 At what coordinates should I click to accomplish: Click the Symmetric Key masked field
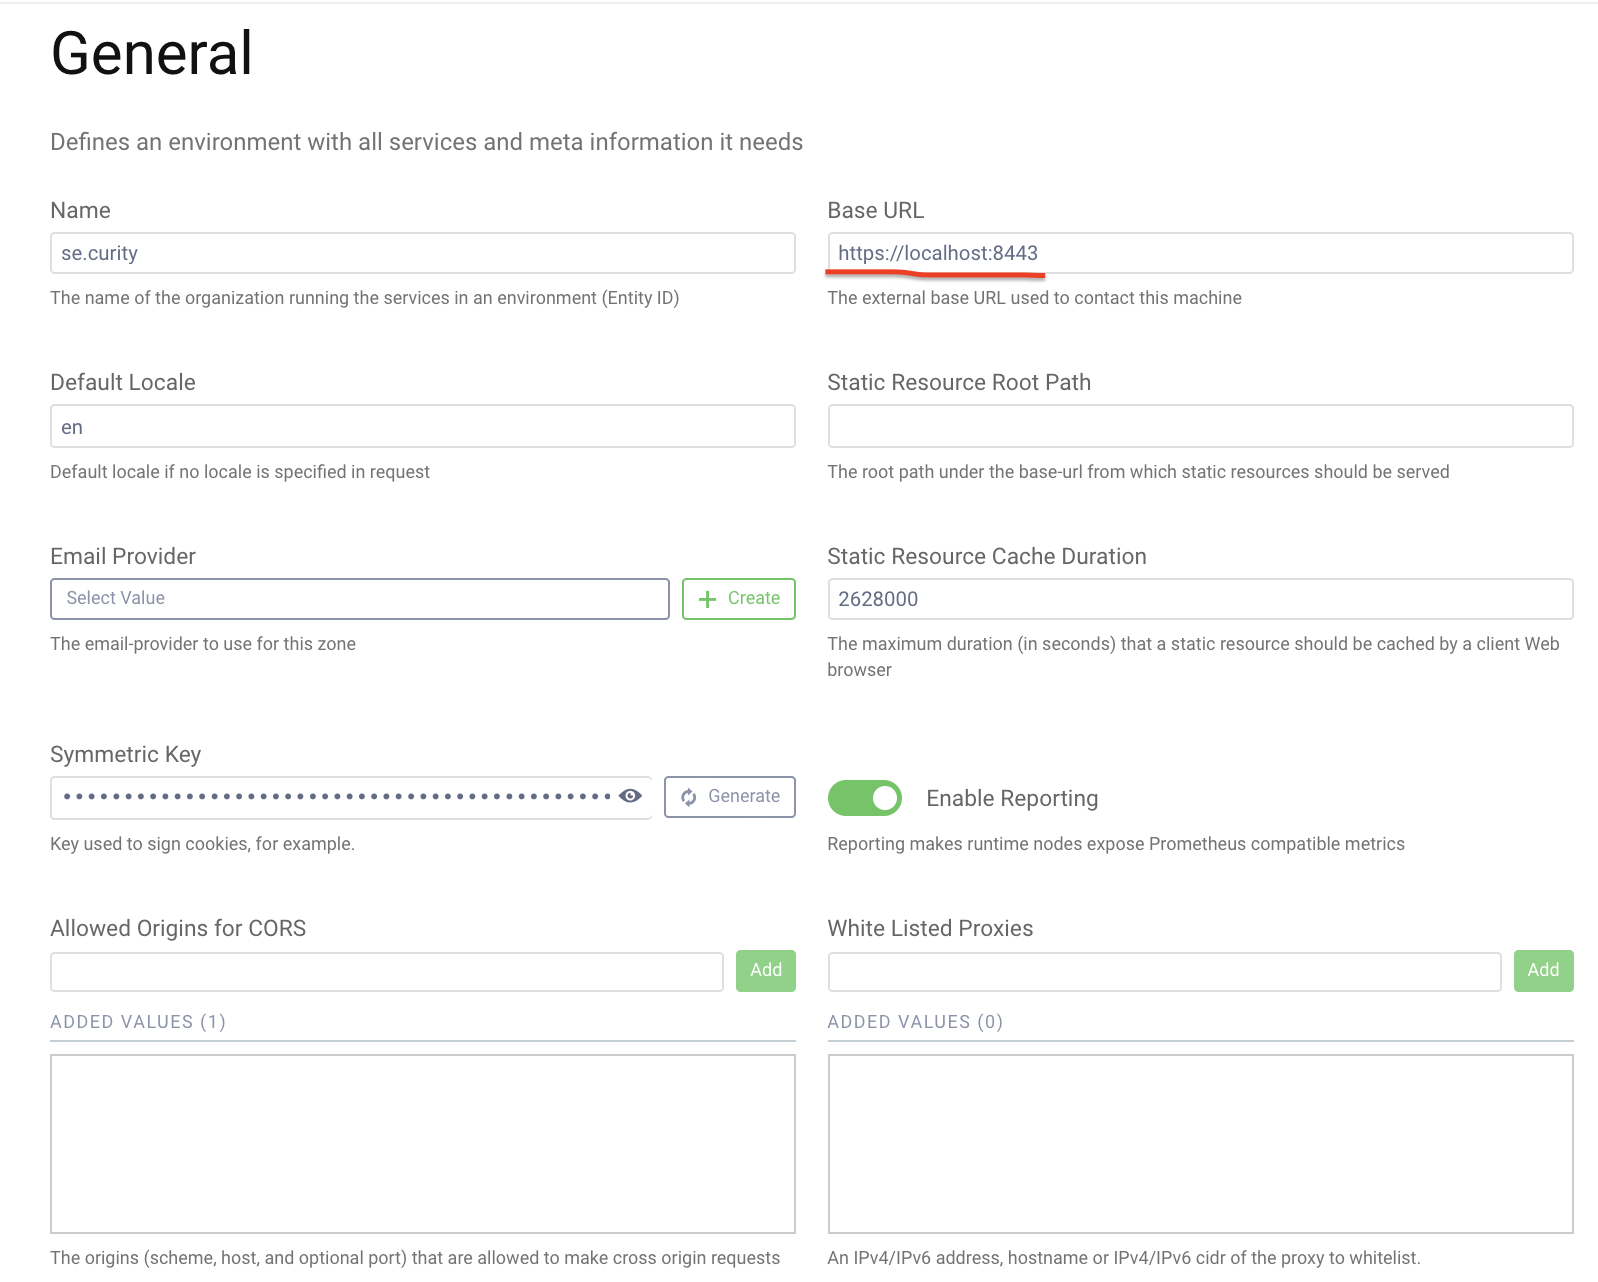(x=351, y=797)
